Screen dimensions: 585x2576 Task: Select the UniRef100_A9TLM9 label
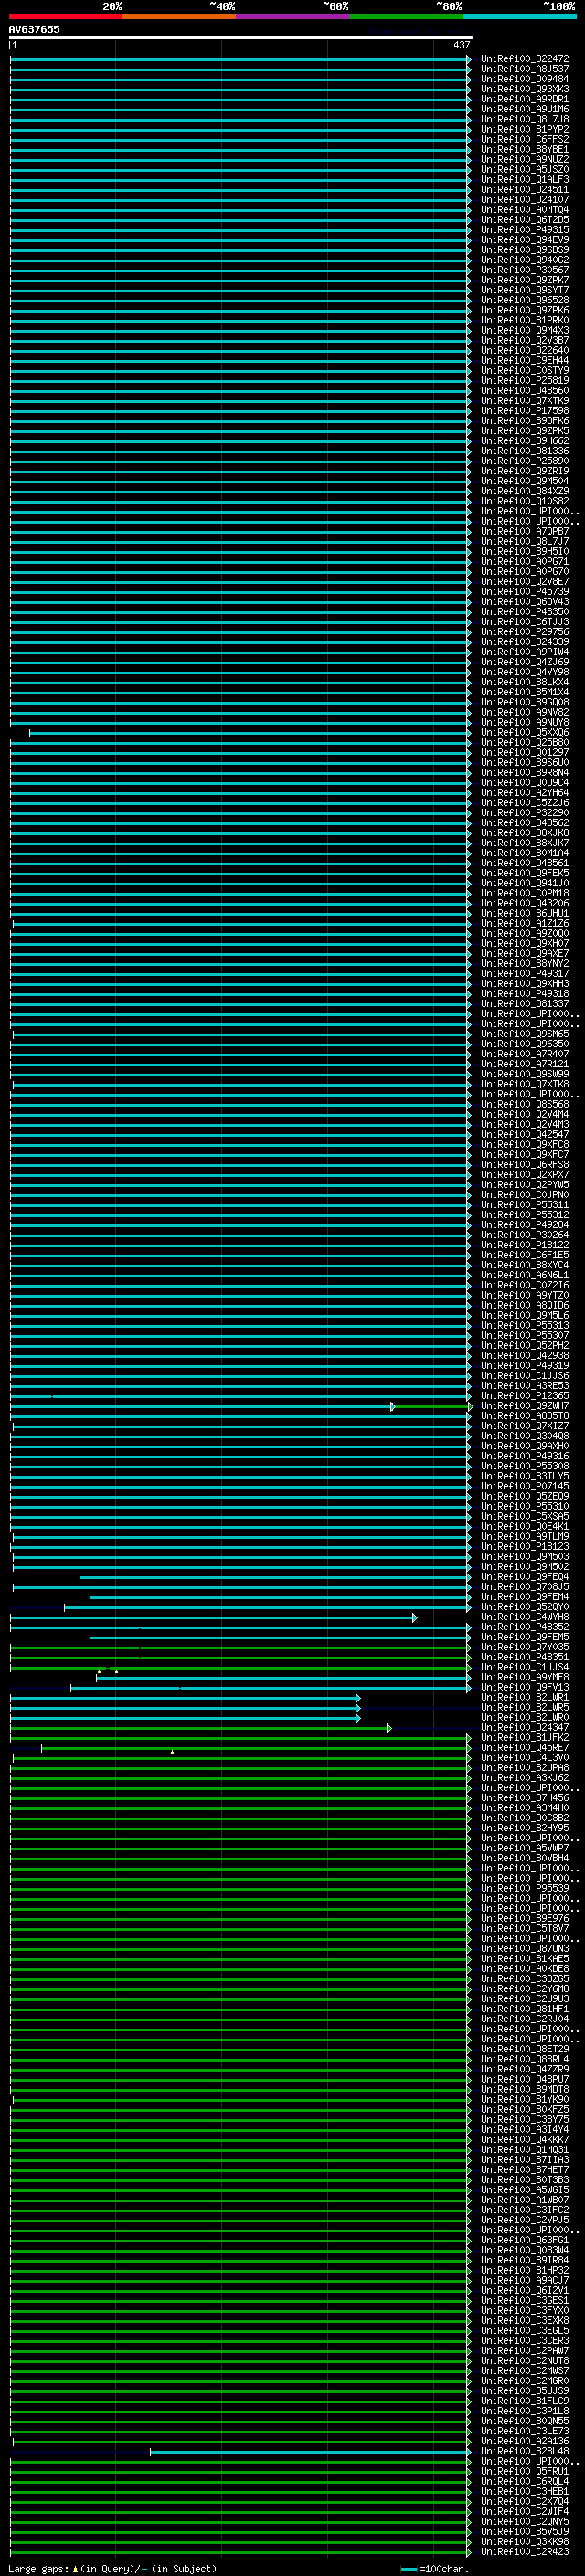tap(525, 1537)
